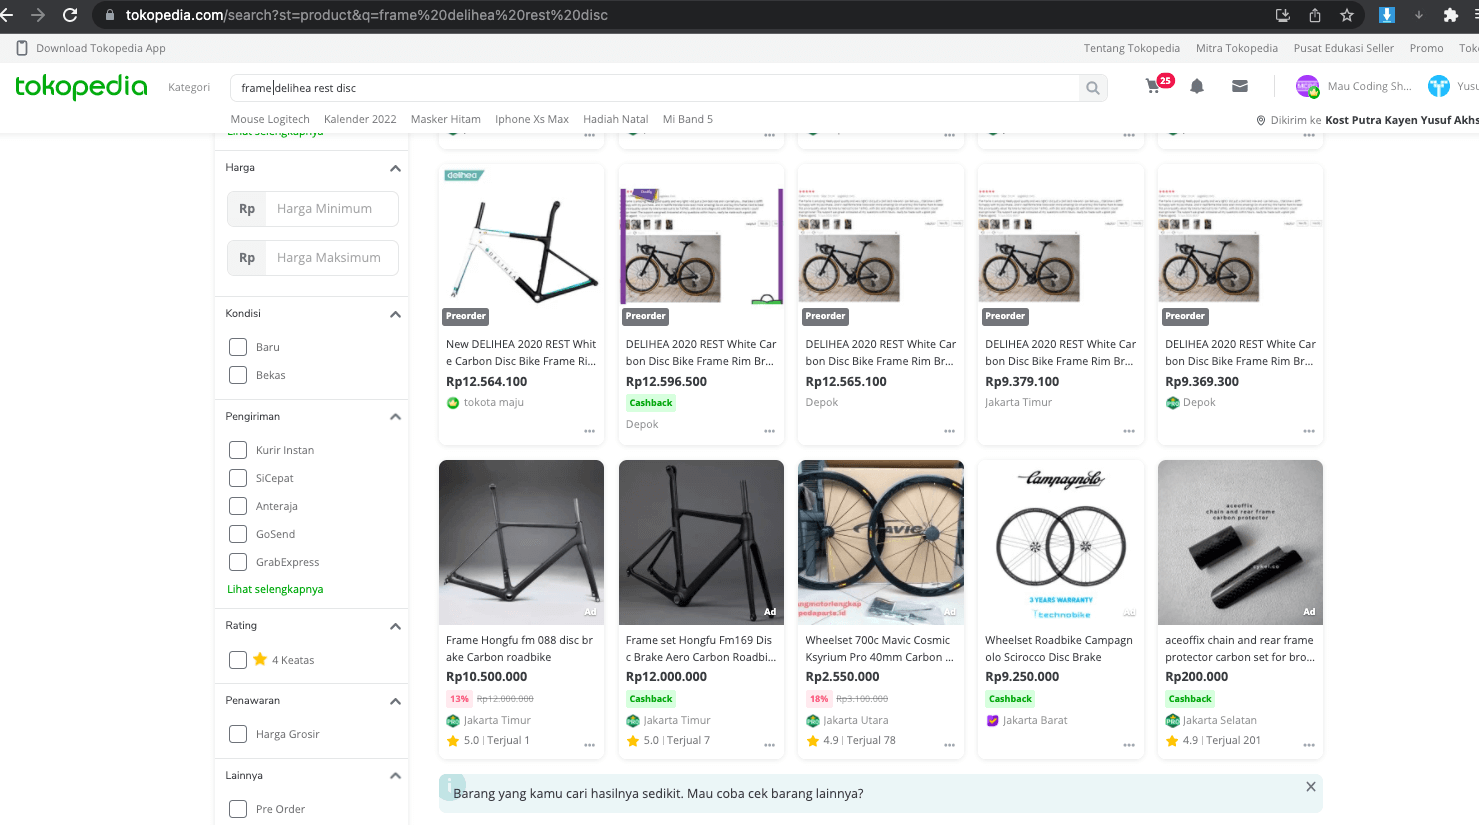This screenshot has height=825, width=1479.
Task: Close the 'Barang yang kamu cari' banner
Action: coord(1310,787)
